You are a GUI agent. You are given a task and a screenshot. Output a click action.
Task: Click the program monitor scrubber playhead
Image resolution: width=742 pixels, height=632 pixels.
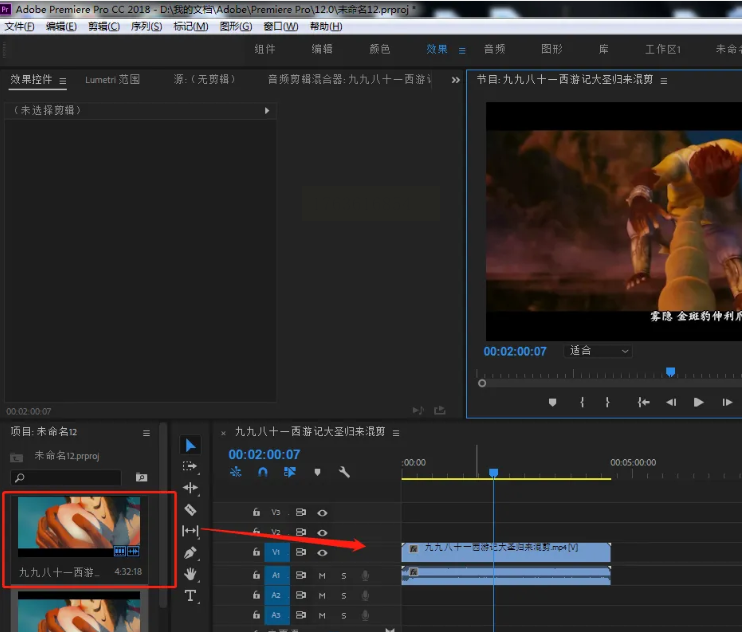pyautogui.click(x=670, y=372)
